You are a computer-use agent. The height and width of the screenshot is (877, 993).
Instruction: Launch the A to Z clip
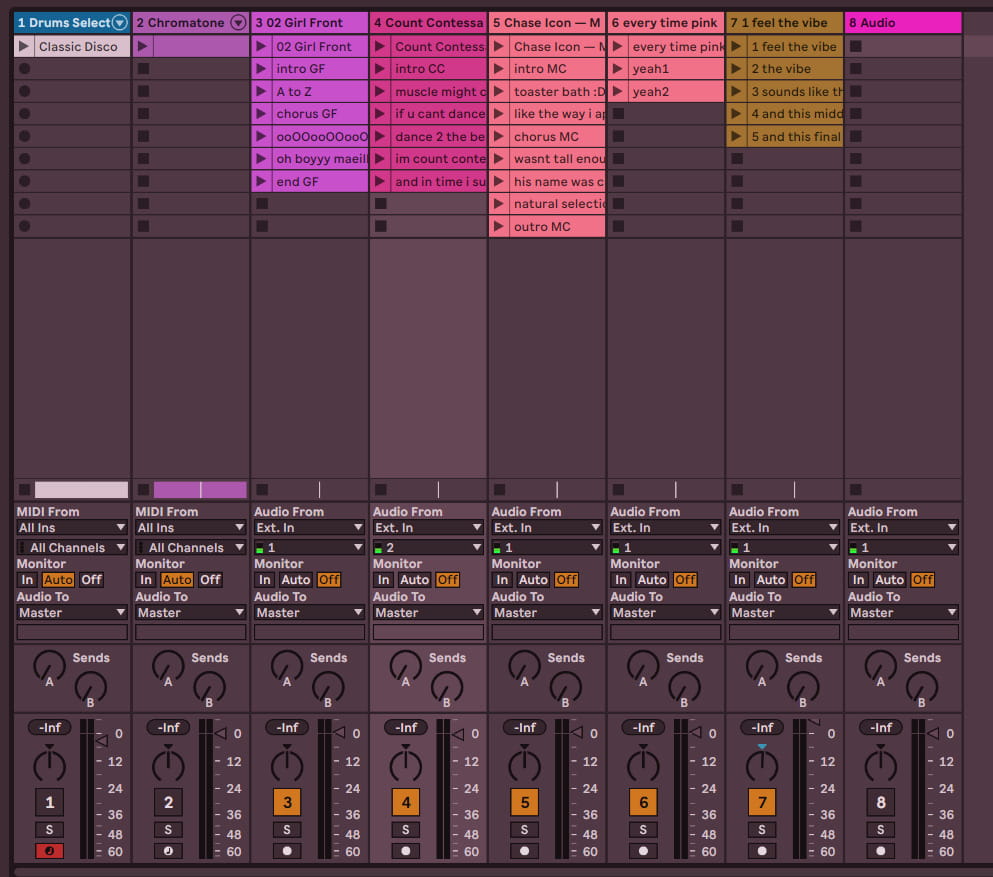pyautogui.click(x=261, y=91)
